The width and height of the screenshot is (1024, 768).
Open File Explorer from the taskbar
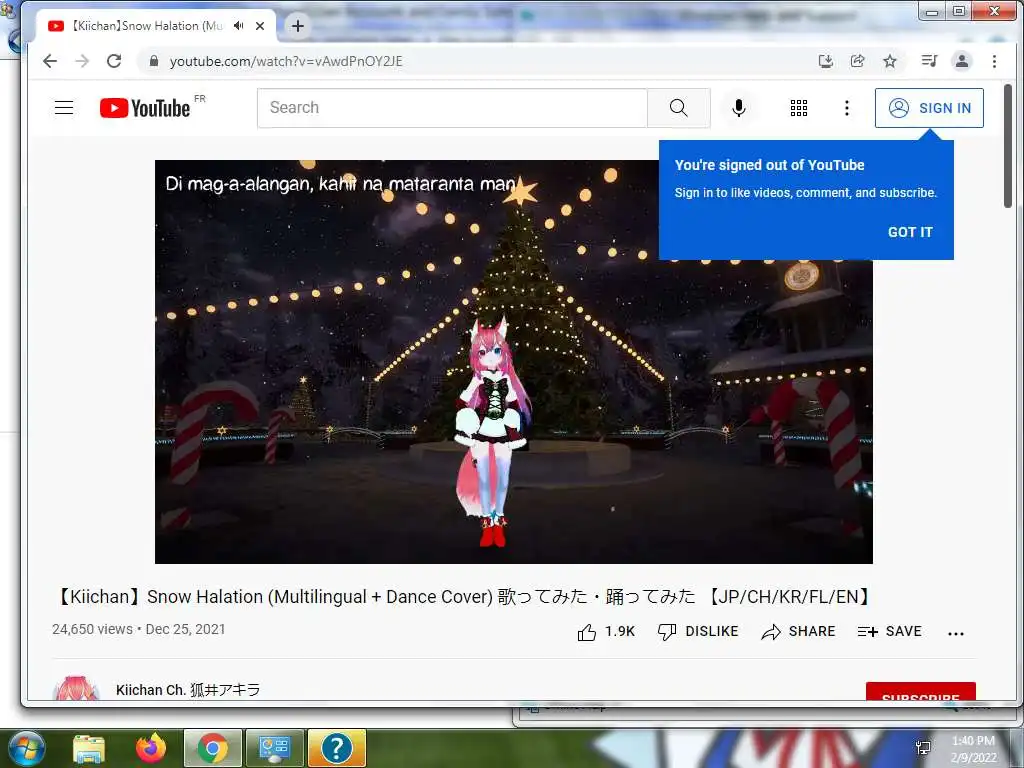[x=89, y=748]
